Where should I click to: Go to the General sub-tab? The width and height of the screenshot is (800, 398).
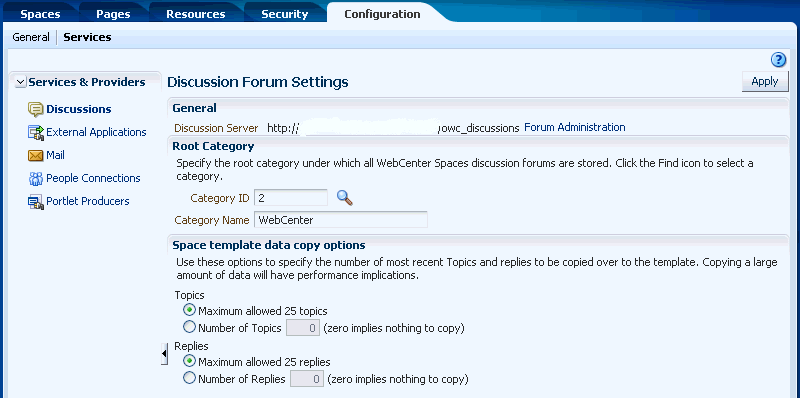(31, 37)
